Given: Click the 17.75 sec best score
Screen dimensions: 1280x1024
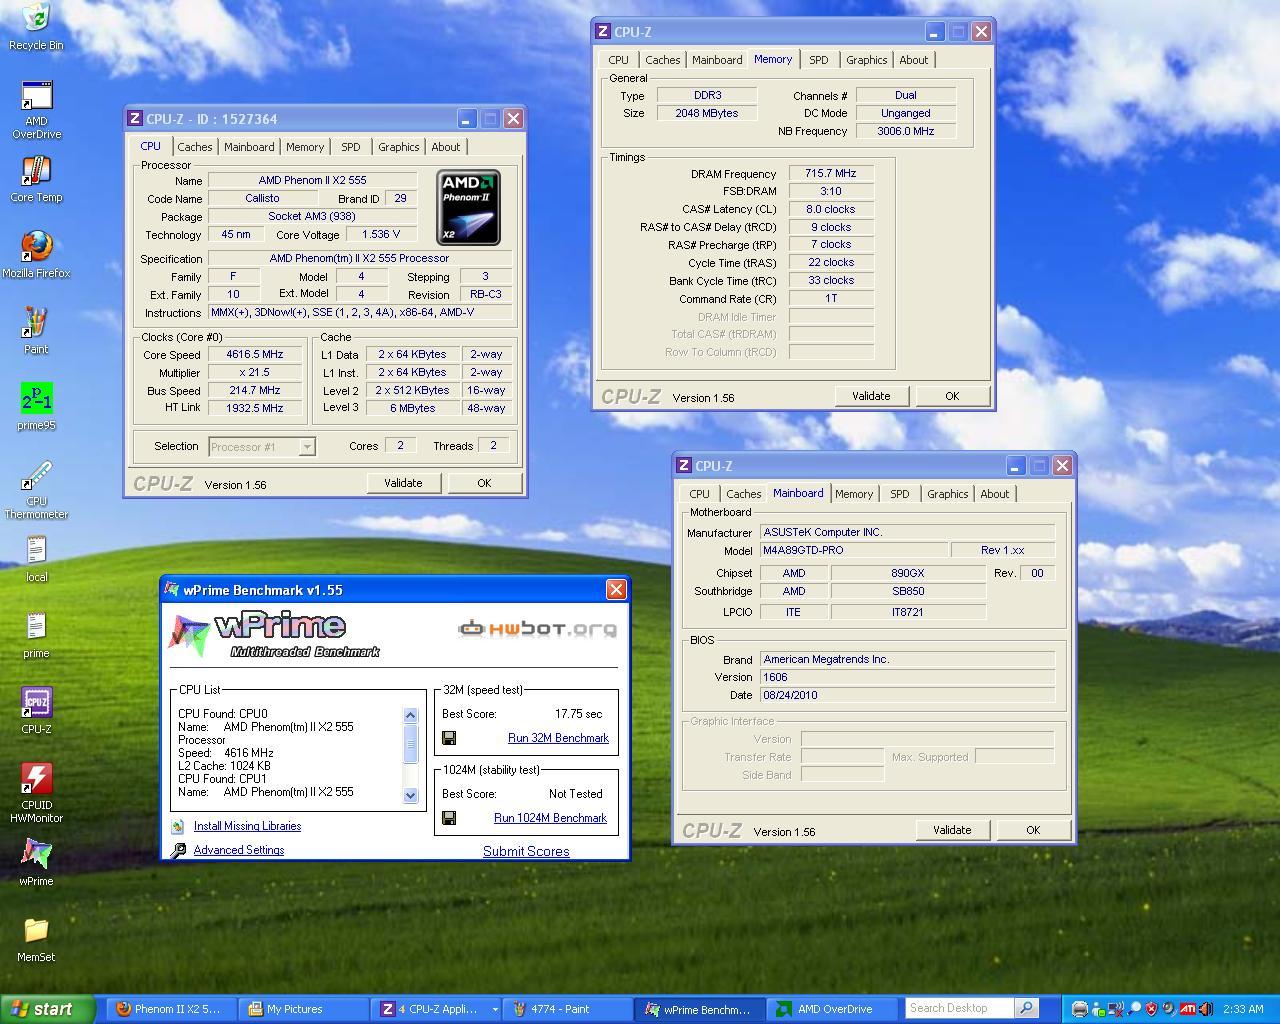Looking at the screenshot, I should pos(578,714).
